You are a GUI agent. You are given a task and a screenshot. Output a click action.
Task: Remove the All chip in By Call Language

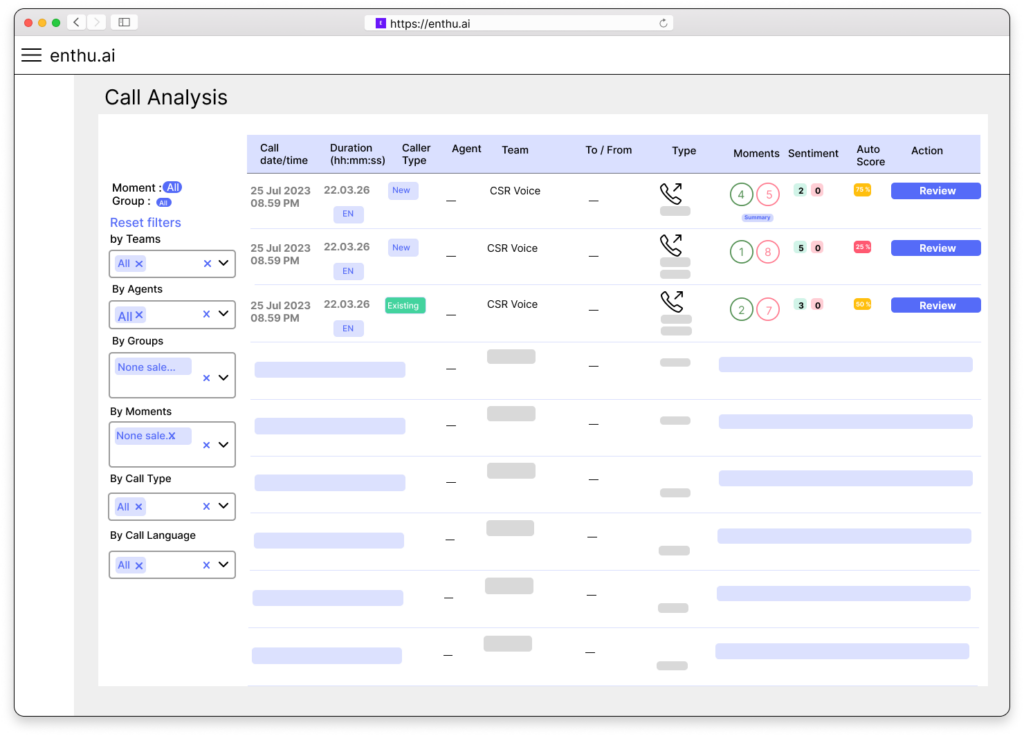pos(136,564)
